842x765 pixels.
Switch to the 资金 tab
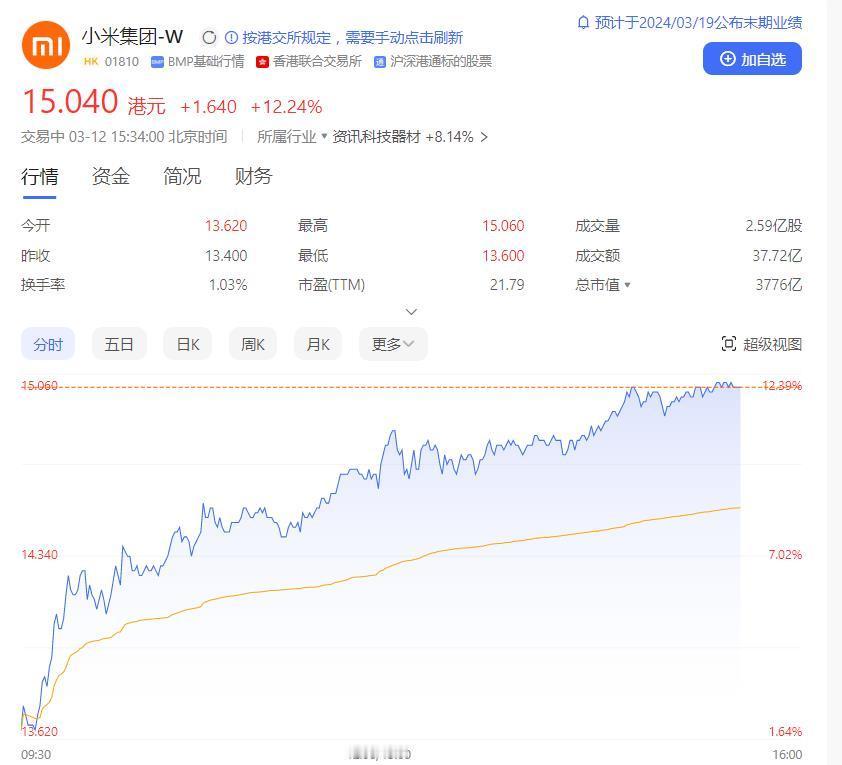[111, 176]
